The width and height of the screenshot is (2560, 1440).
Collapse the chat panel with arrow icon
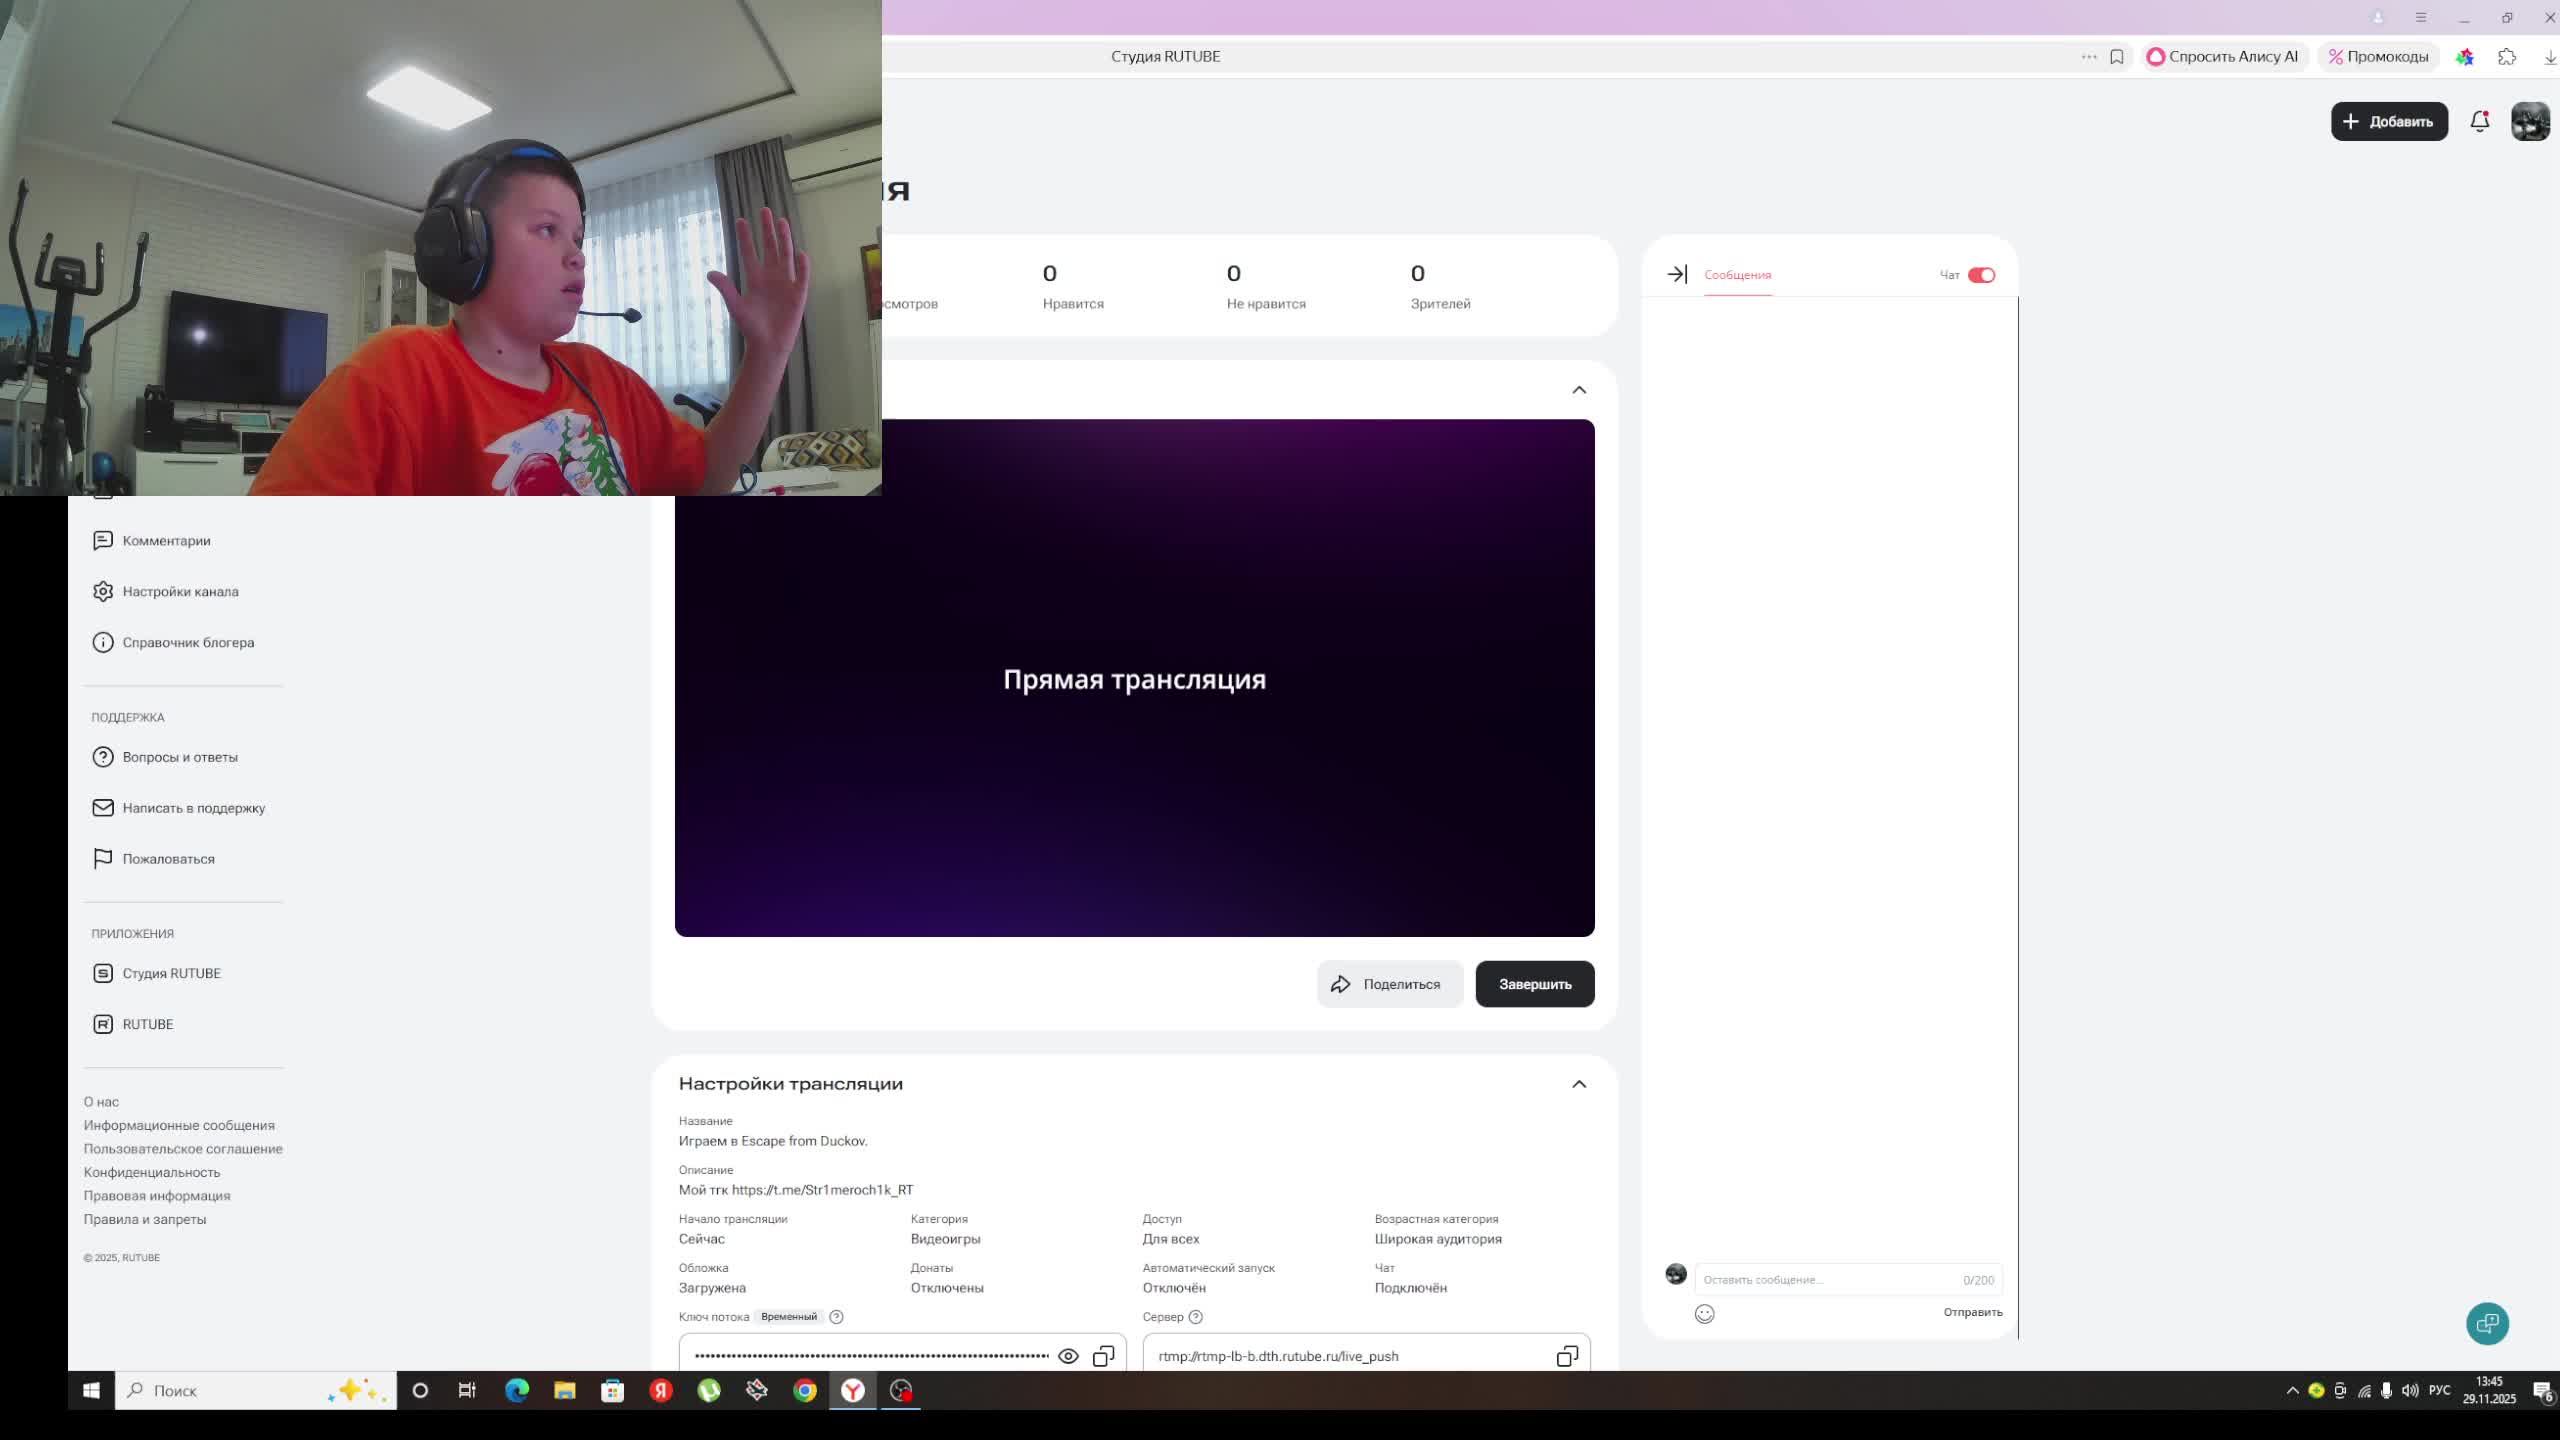click(x=1677, y=274)
